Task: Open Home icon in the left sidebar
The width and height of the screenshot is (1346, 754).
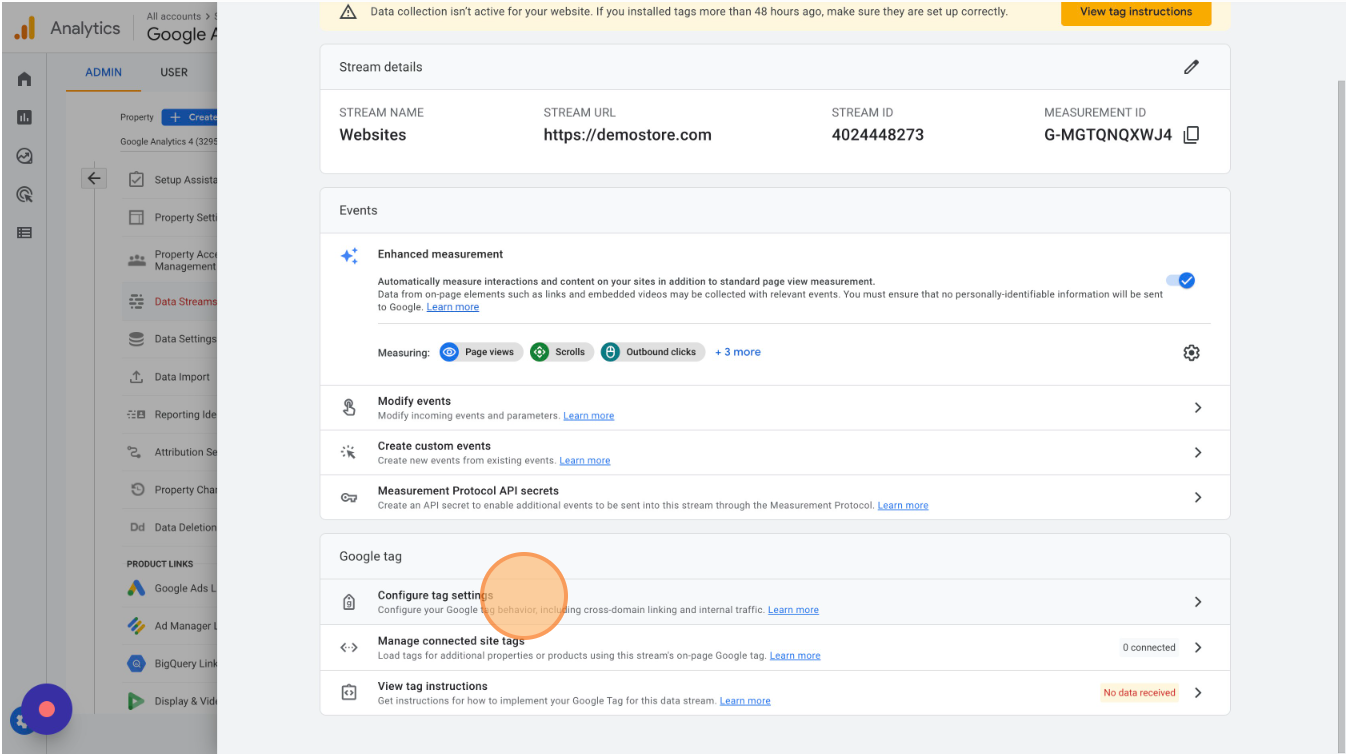Action: (x=24, y=79)
